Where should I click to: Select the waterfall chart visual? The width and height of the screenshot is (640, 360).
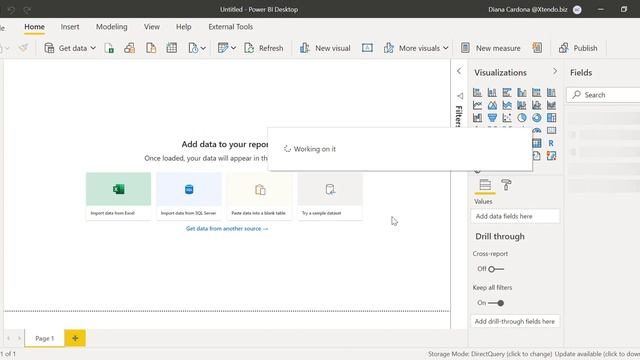477,118
